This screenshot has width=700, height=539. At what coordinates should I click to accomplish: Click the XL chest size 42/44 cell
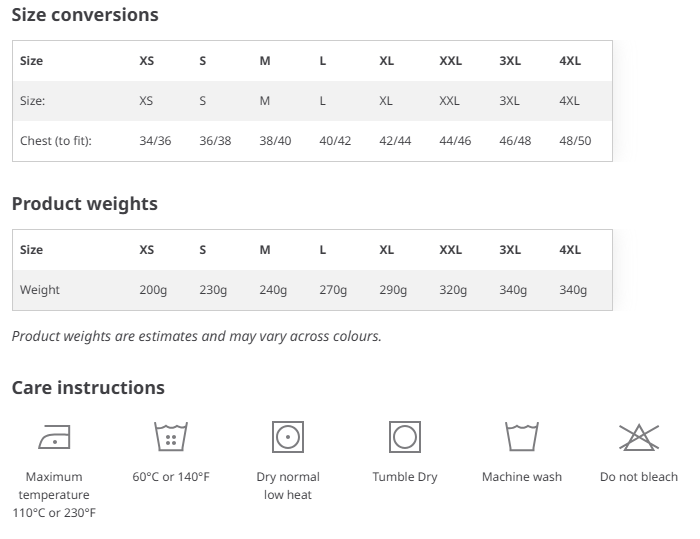click(395, 141)
